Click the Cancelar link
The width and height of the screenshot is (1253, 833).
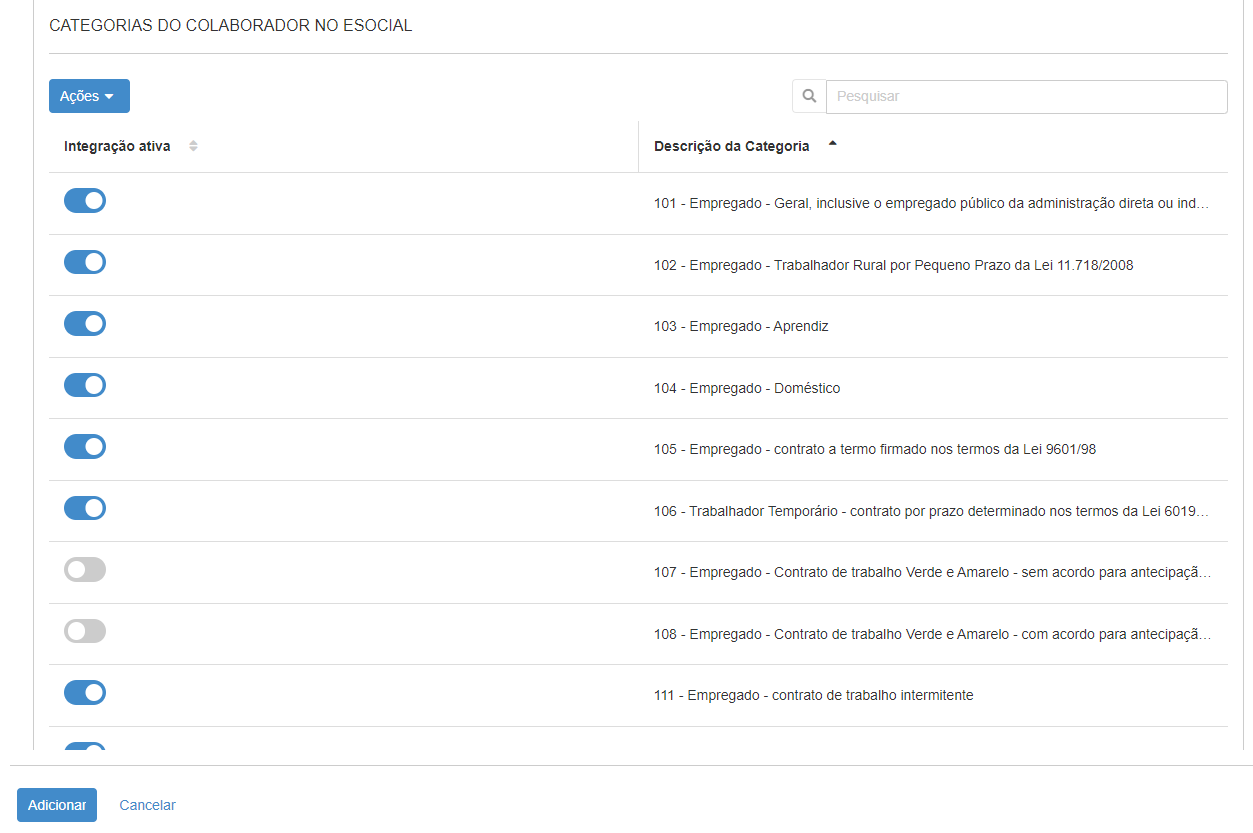[x=146, y=805]
